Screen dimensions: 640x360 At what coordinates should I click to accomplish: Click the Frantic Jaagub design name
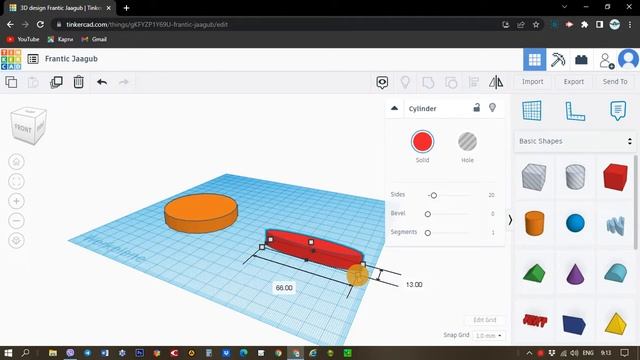click(x=71, y=59)
